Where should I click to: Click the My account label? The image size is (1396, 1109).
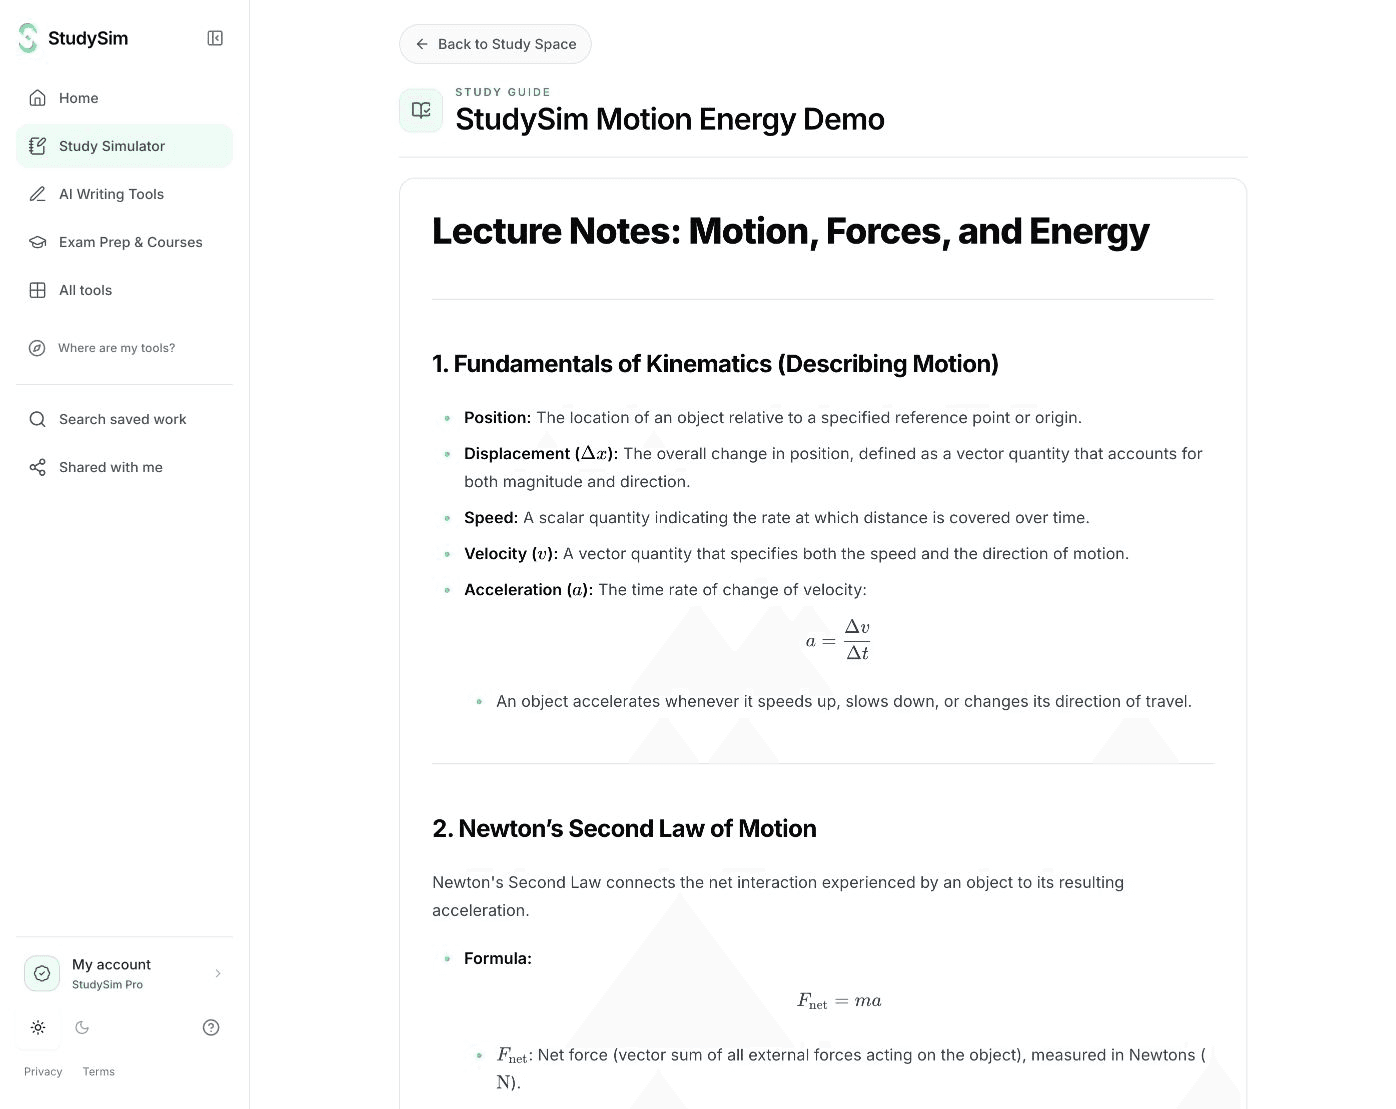tap(111, 964)
